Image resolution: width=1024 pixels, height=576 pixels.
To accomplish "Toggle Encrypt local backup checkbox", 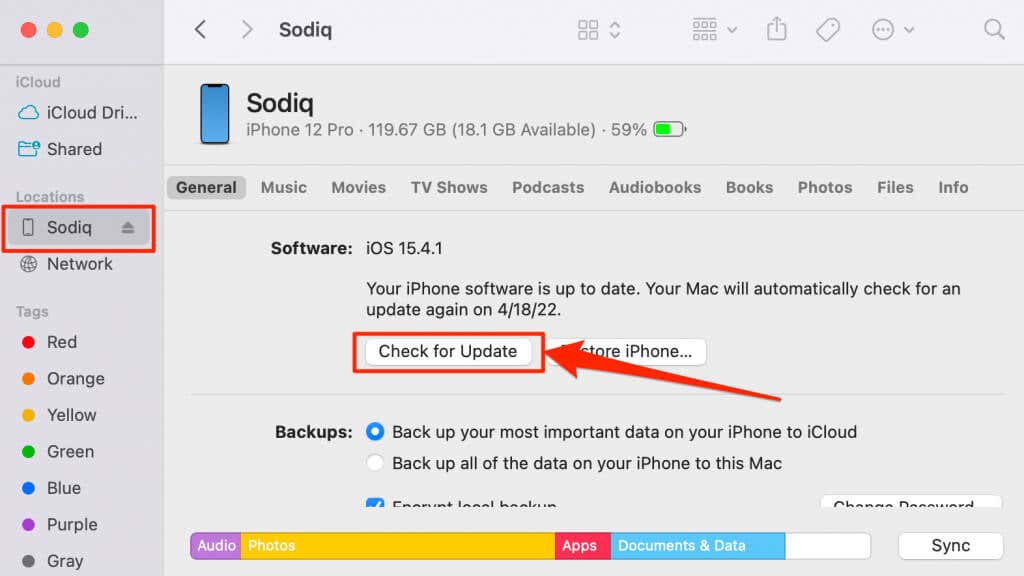I will tap(375, 504).
